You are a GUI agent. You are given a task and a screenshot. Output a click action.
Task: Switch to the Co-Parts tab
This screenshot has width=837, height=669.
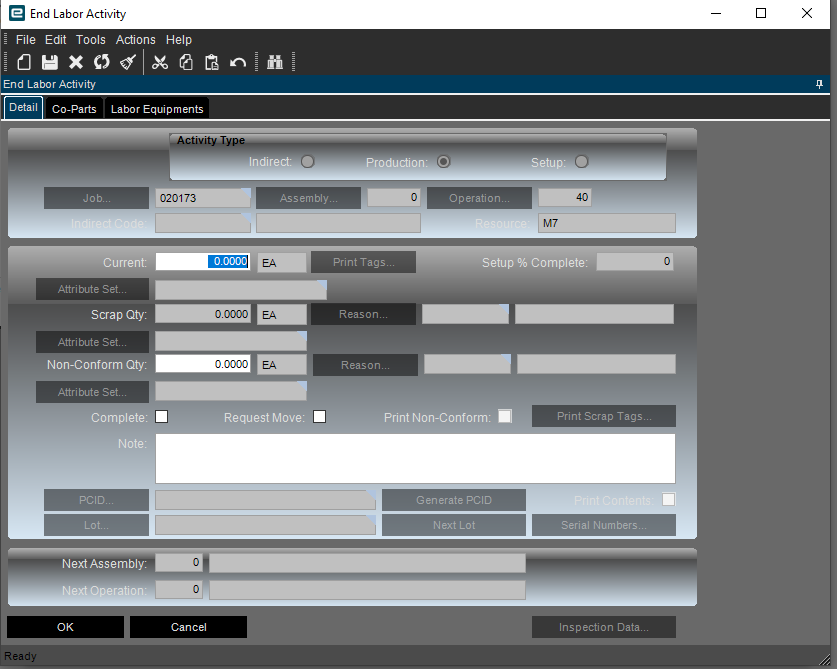[x=74, y=108]
